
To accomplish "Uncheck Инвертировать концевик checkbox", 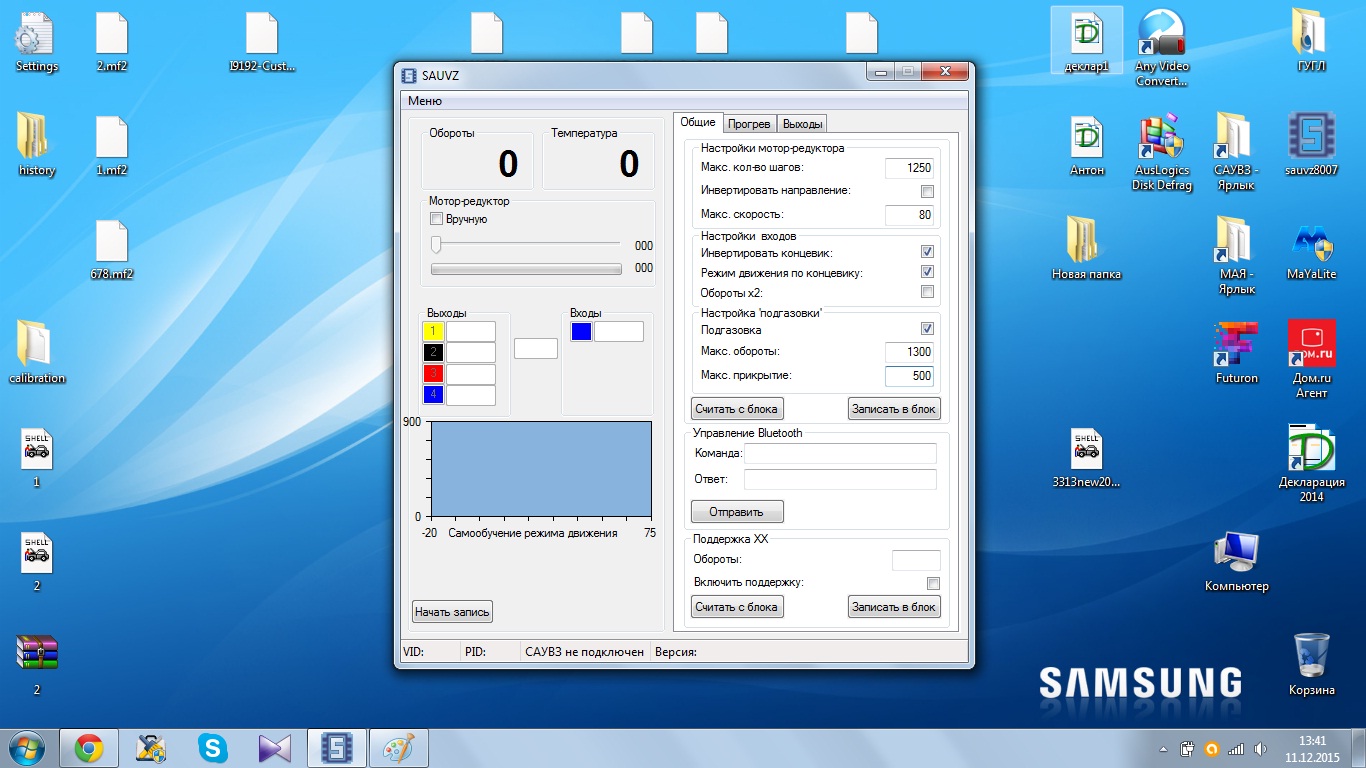I will point(927,253).
